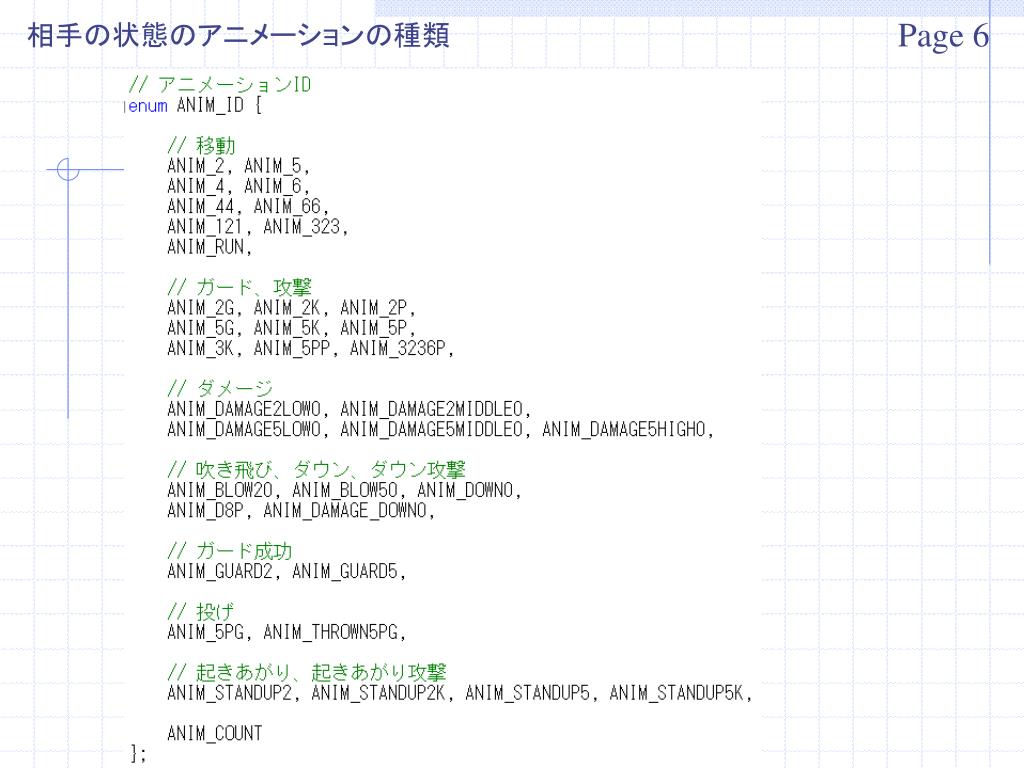
Task: Click the 'ANIM_6' identifier
Action: (x=273, y=186)
